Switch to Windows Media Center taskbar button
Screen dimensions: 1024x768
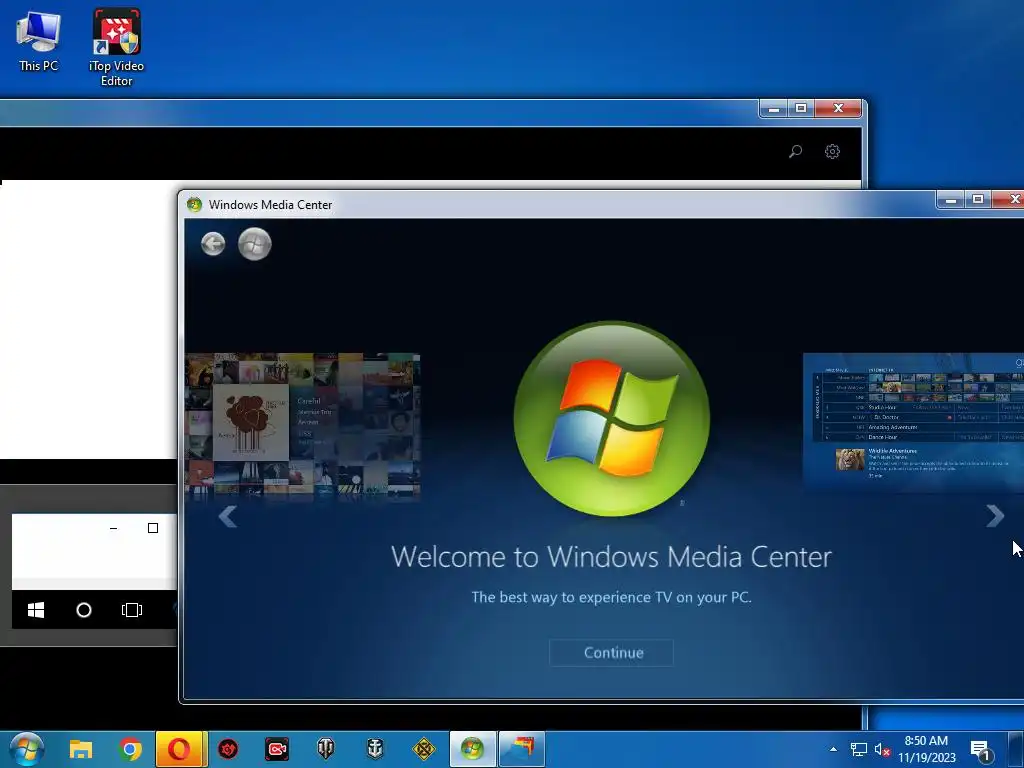(472, 749)
